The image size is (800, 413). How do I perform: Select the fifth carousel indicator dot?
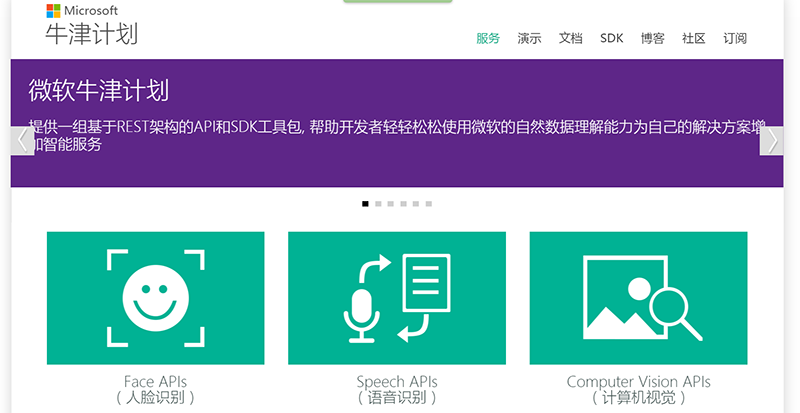(416, 204)
